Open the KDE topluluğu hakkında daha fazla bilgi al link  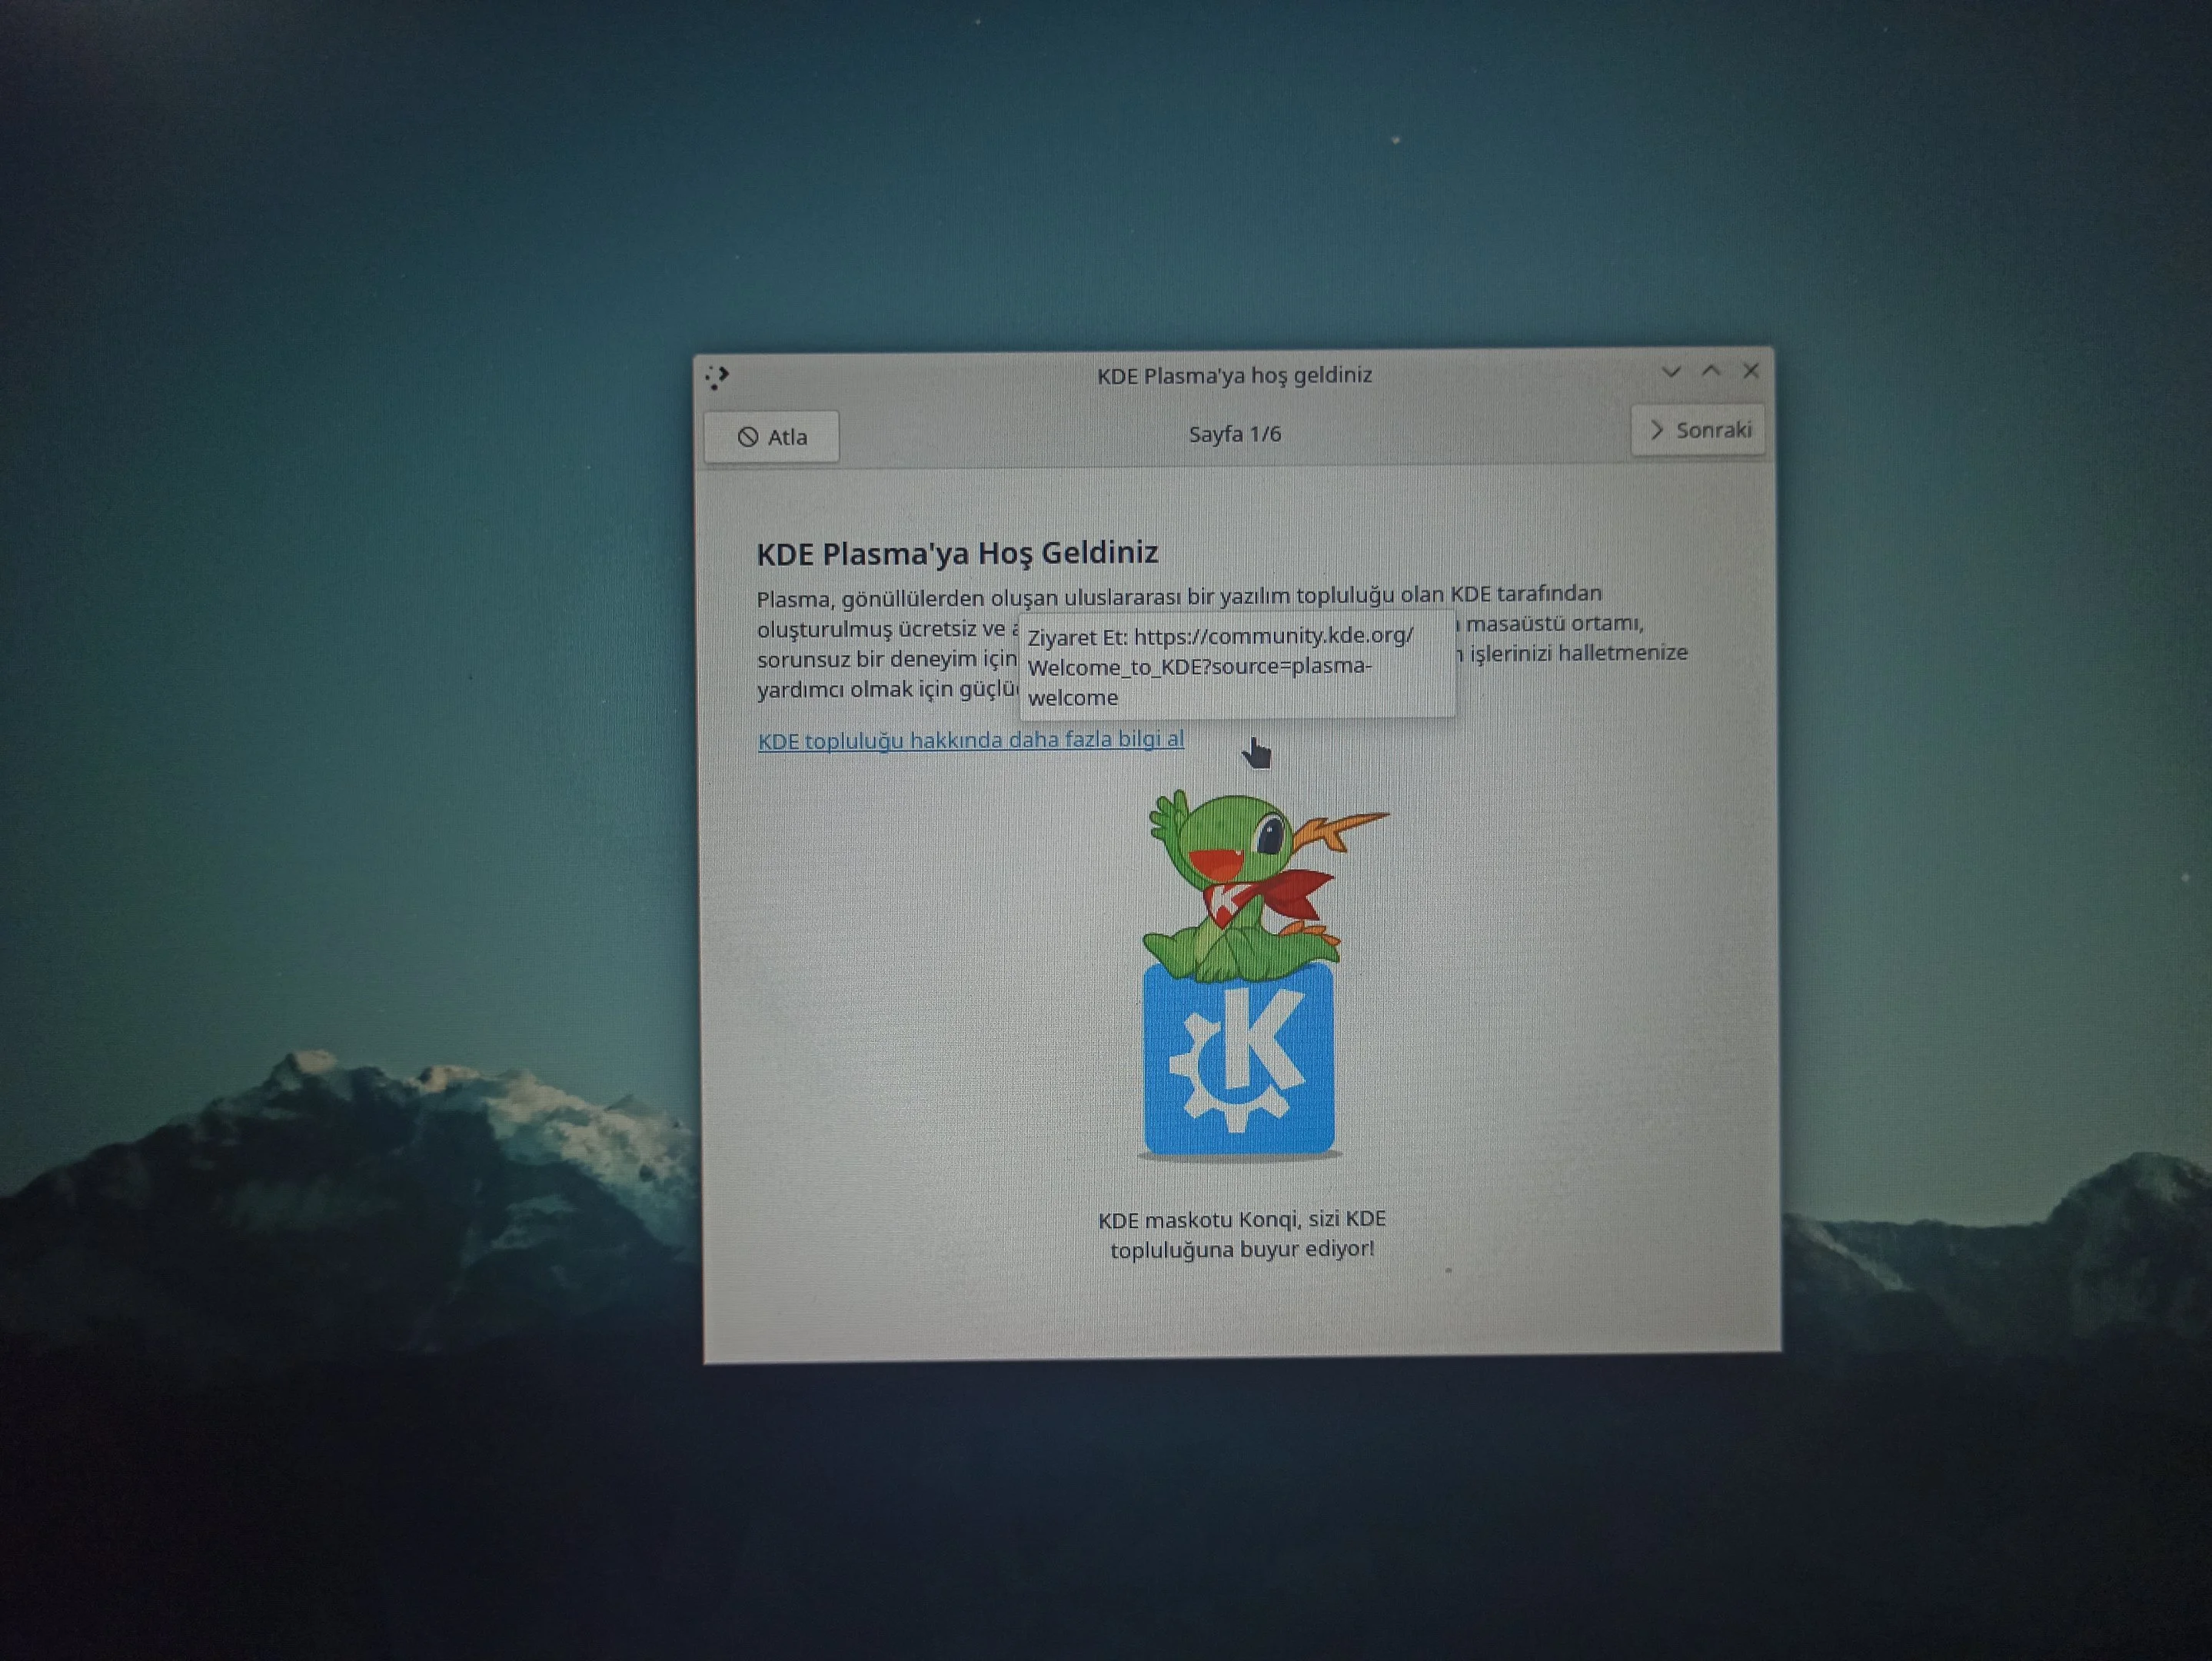point(970,740)
